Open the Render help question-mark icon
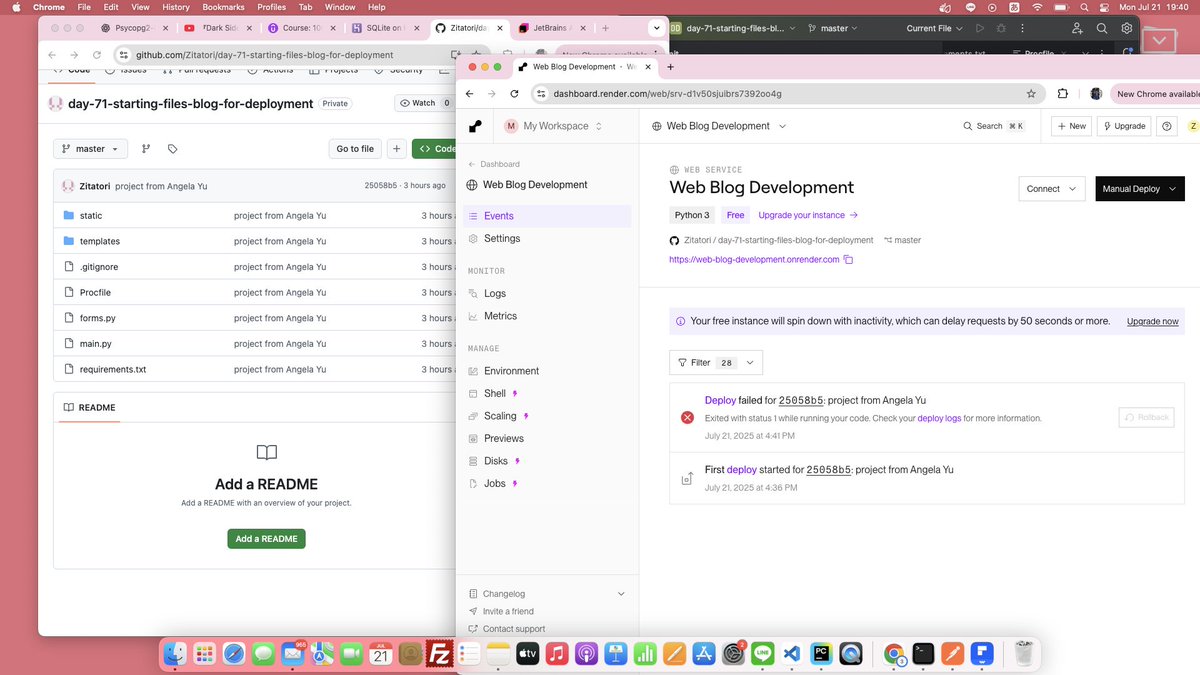 (x=1166, y=126)
